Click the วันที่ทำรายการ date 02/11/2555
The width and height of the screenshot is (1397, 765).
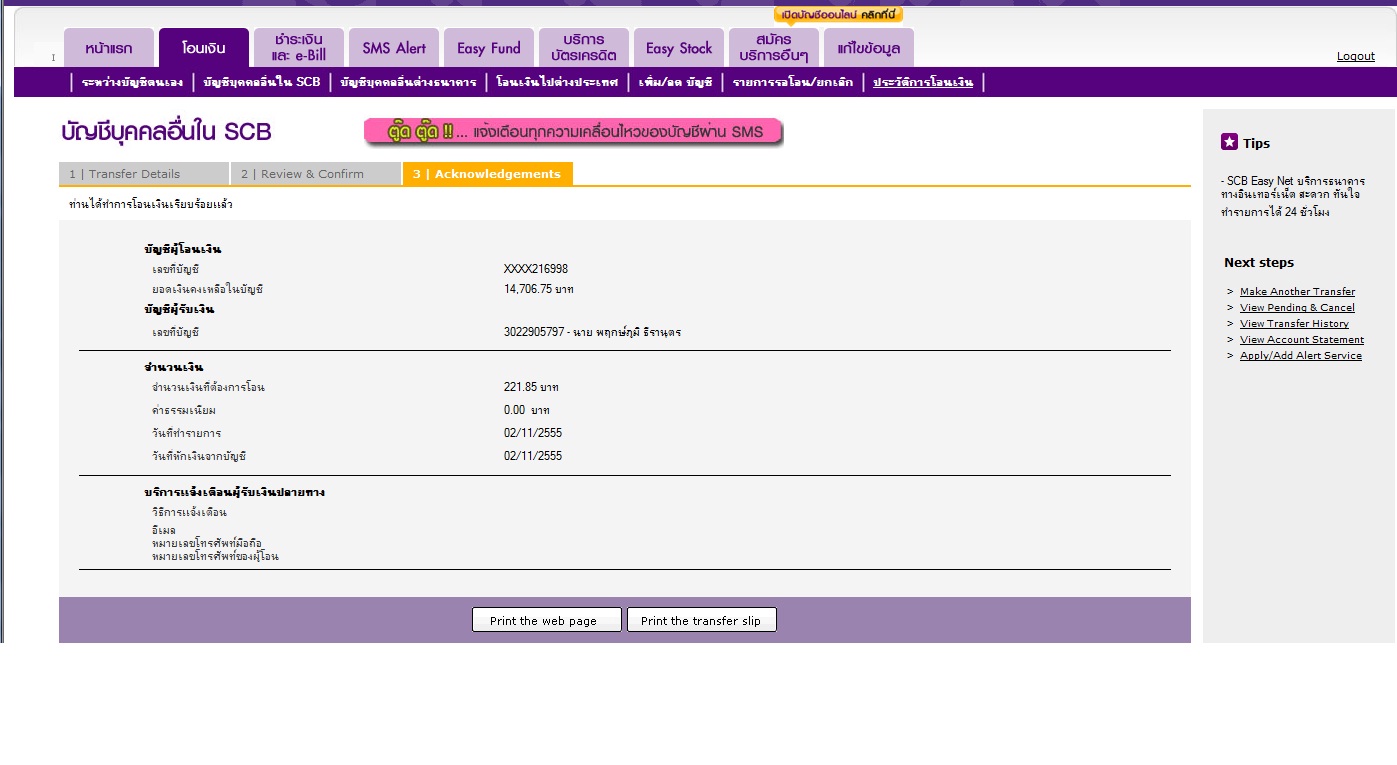(x=533, y=433)
